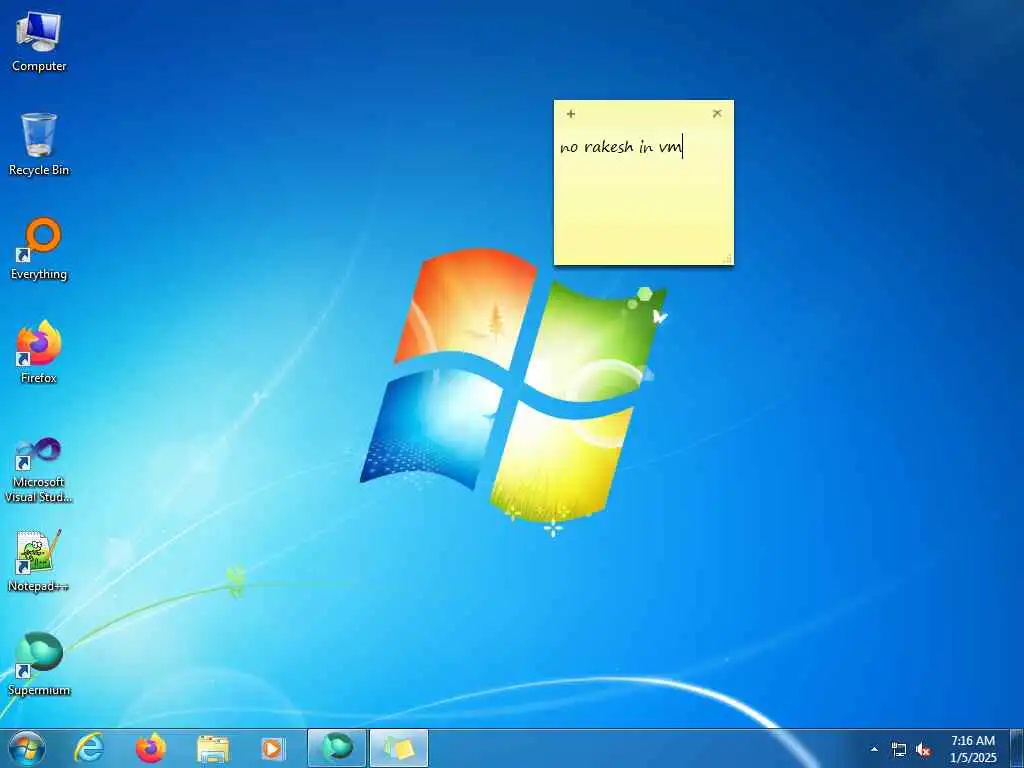The height and width of the screenshot is (768, 1024).
Task: Select the Firefox desktop shortcut
Action: tap(39, 352)
